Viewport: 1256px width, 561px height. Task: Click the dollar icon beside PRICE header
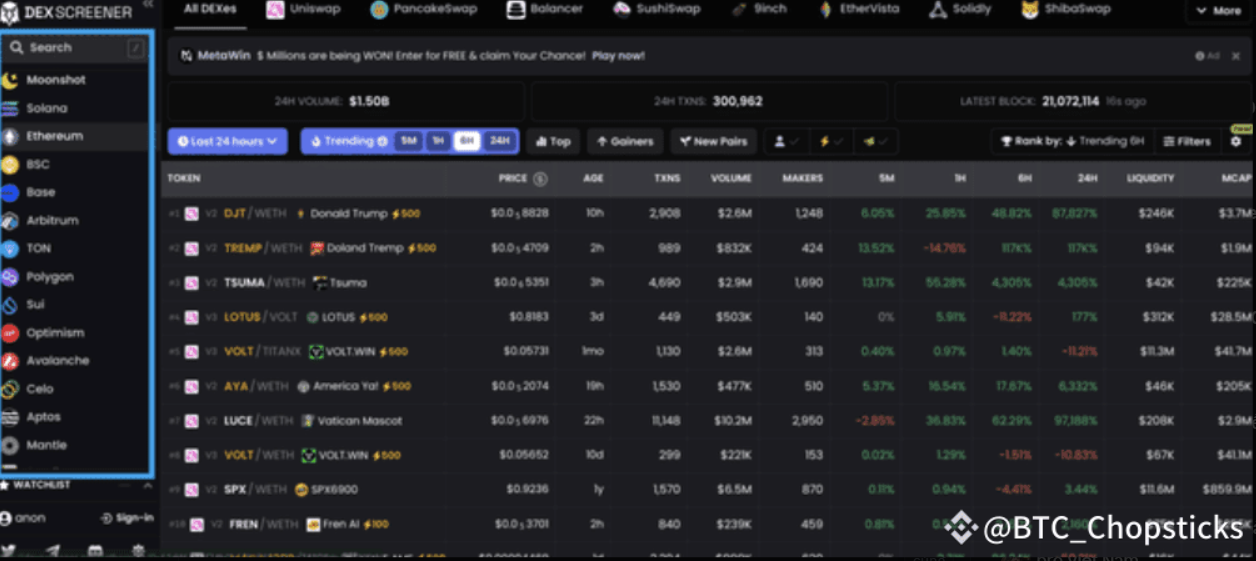point(540,179)
